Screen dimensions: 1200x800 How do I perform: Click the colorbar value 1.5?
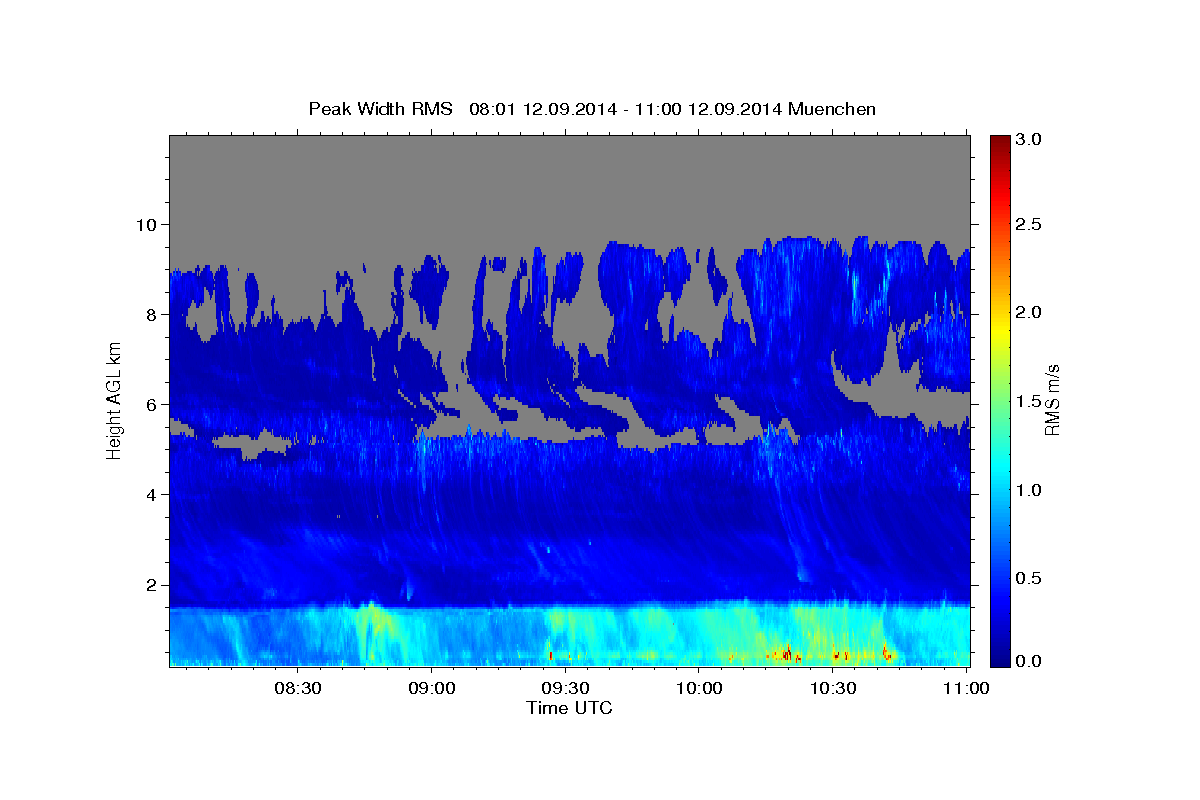1029,401
